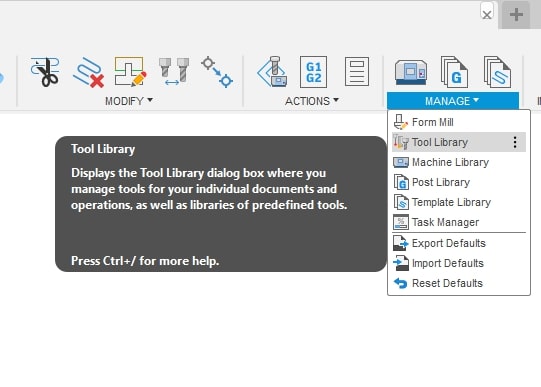Click the Machine Library toolbar icon
The height and width of the screenshot is (387, 541).
pos(411,72)
